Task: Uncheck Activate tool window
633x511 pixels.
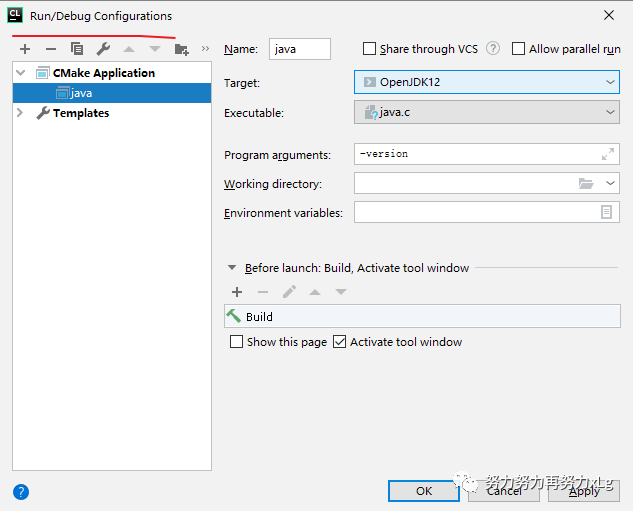Action: (x=340, y=341)
